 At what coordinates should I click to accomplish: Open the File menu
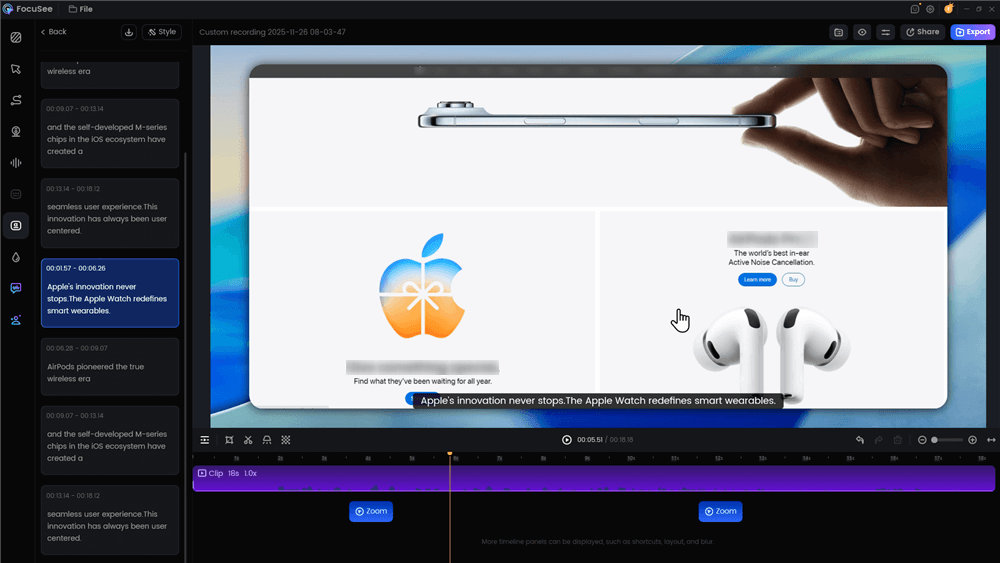click(x=81, y=9)
